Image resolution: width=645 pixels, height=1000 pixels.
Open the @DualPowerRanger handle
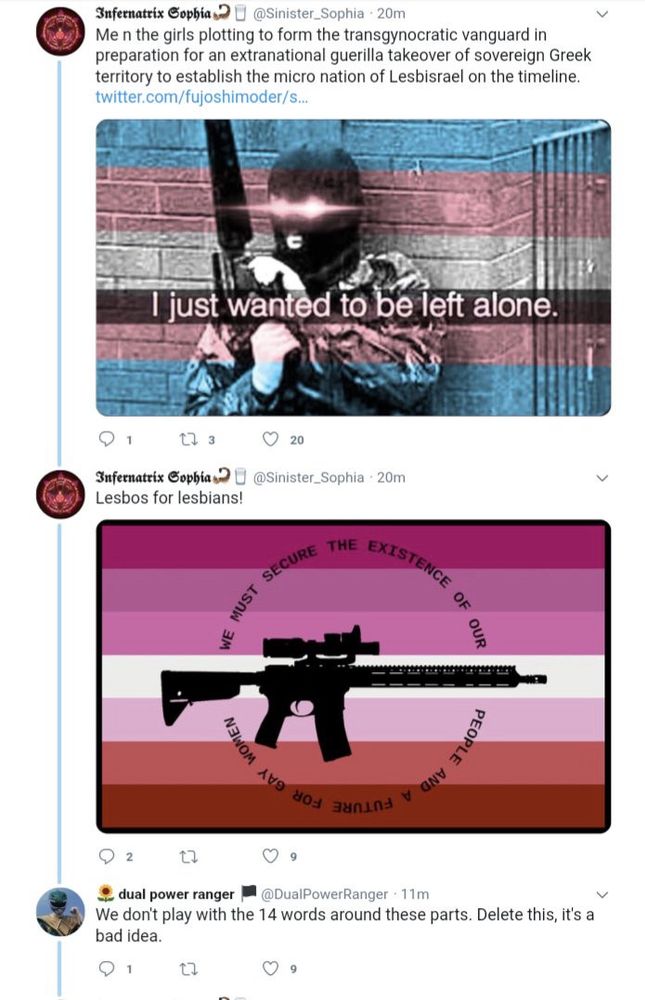pyautogui.click(x=324, y=894)
